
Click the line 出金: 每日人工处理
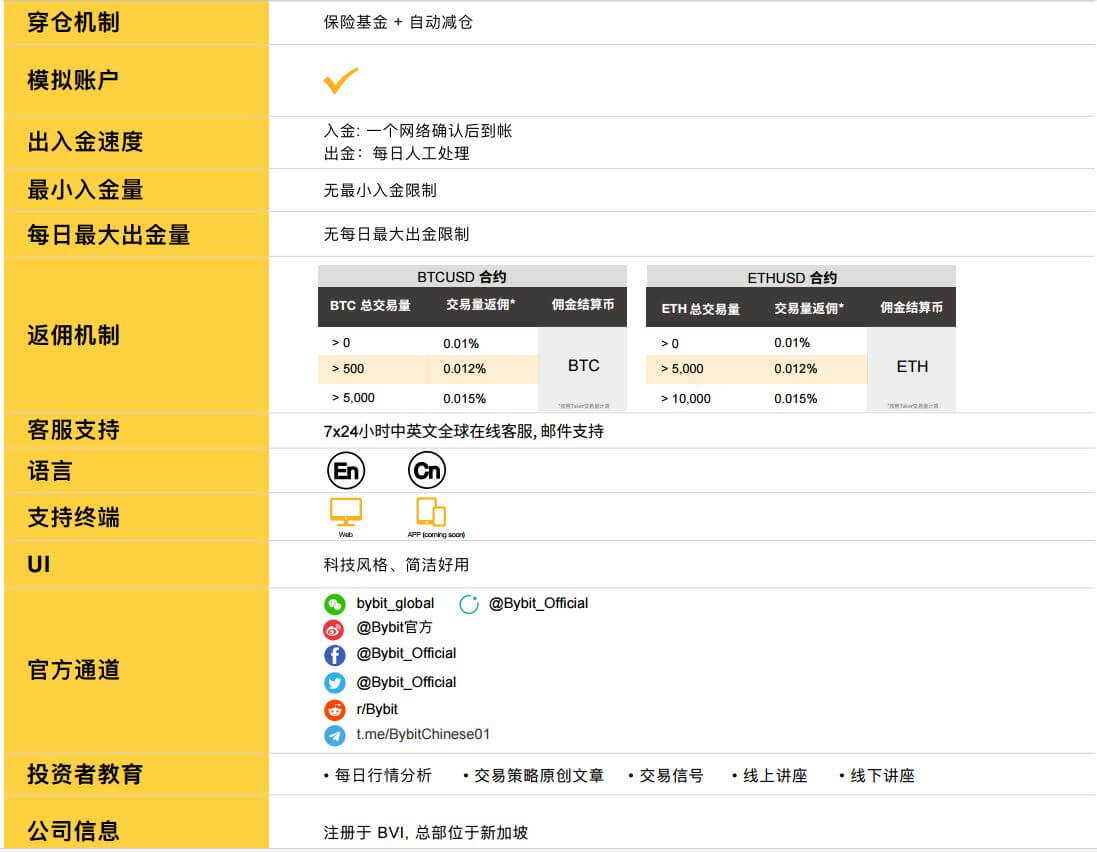397,153
